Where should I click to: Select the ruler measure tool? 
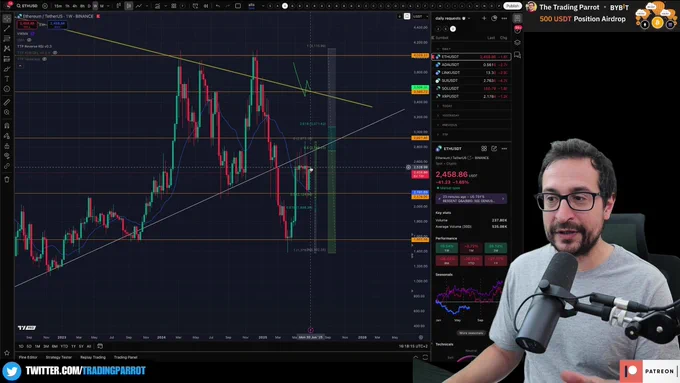tap(7, 102)
